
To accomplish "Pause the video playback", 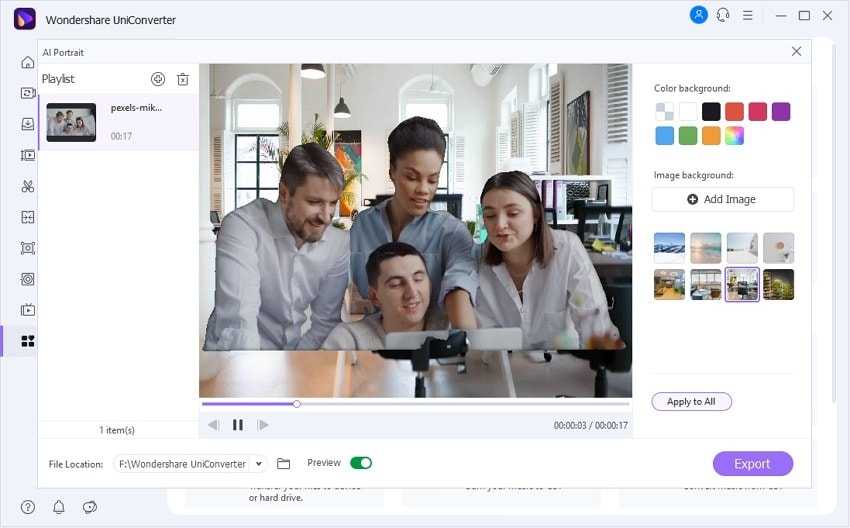I will [238, 425].
